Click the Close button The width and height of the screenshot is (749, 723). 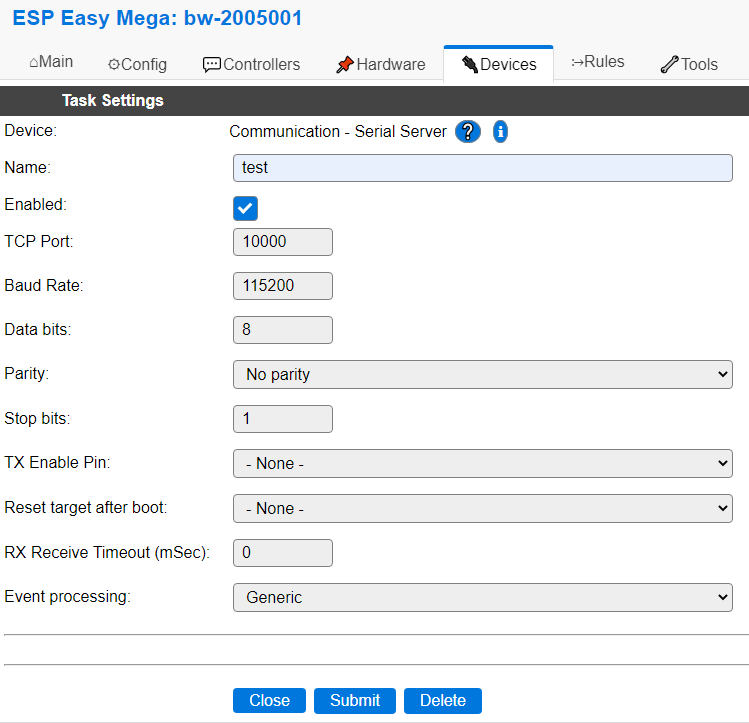269,701
